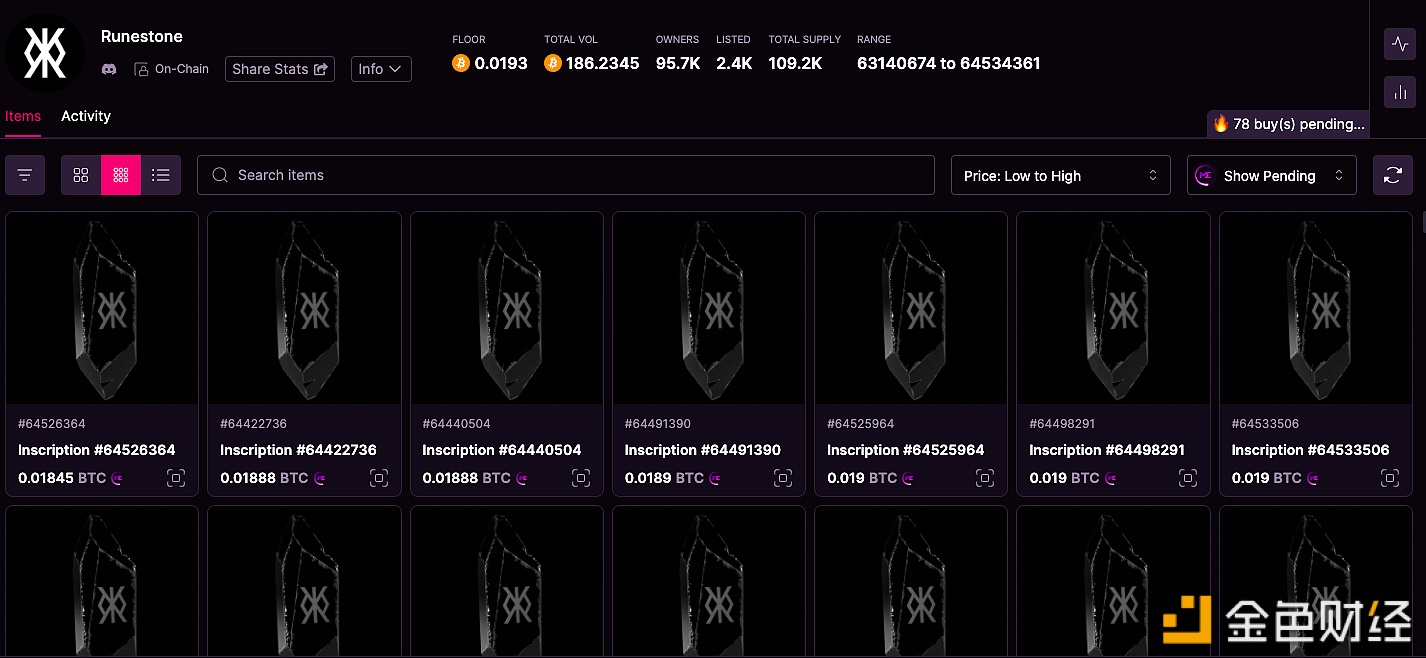Click the listed count 2.4K
This screenshot has height=658, width=1426.
[734, 63]
